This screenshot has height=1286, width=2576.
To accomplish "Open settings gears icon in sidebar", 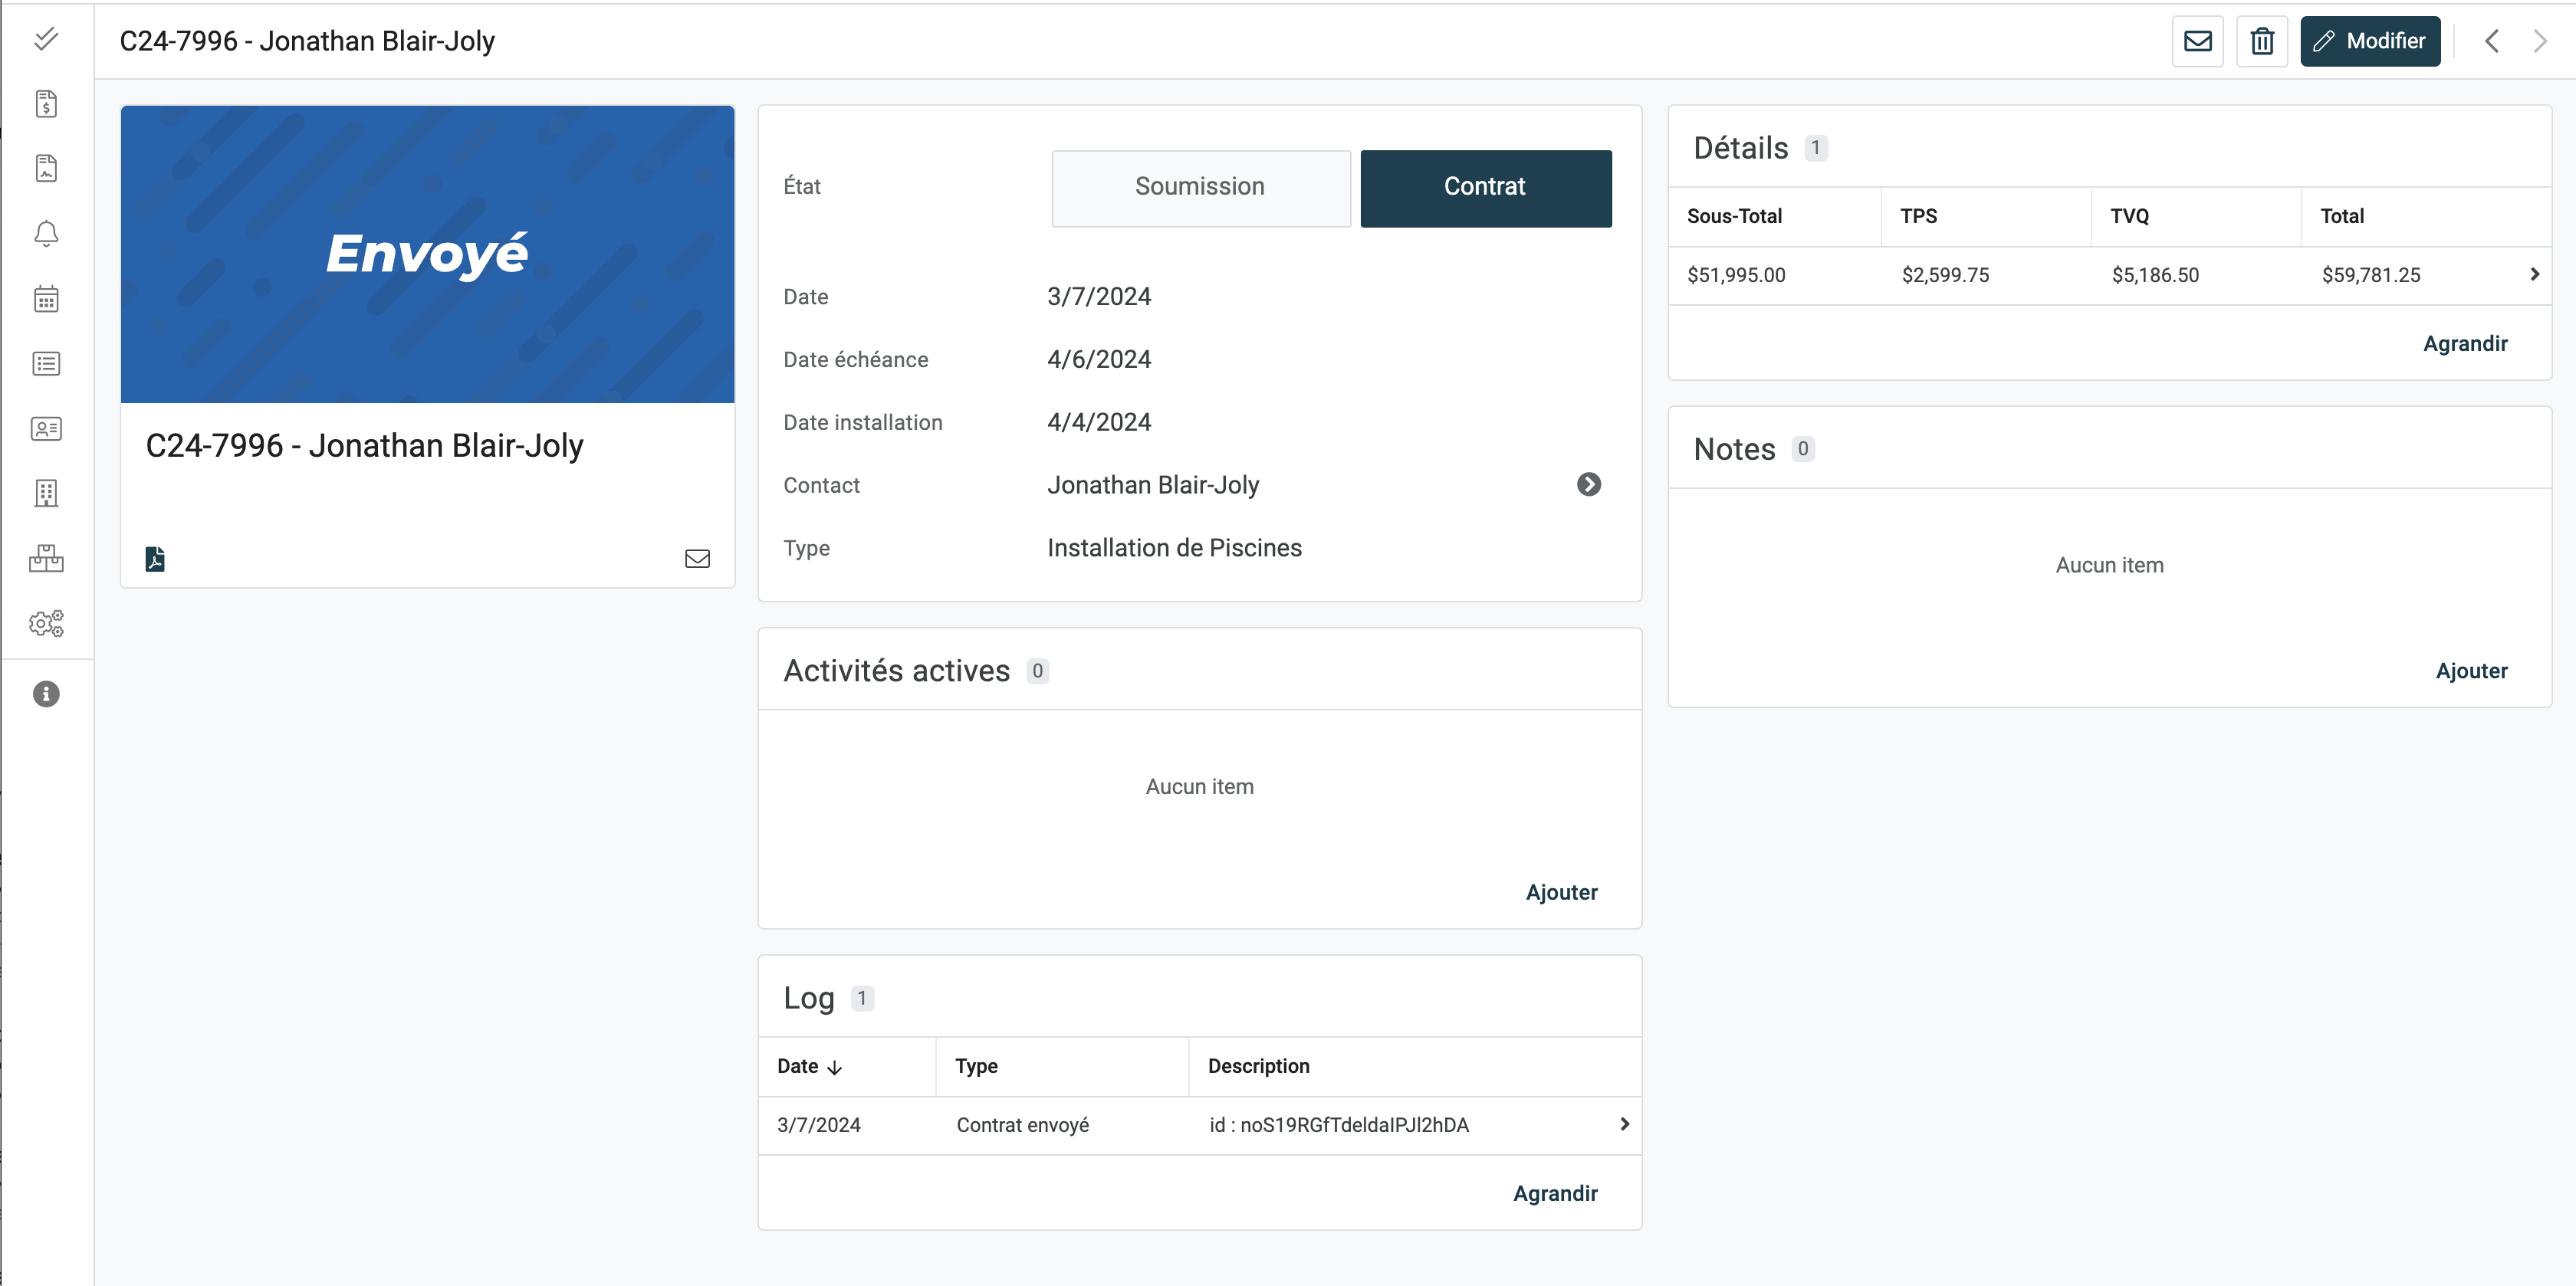I will 46,623.
